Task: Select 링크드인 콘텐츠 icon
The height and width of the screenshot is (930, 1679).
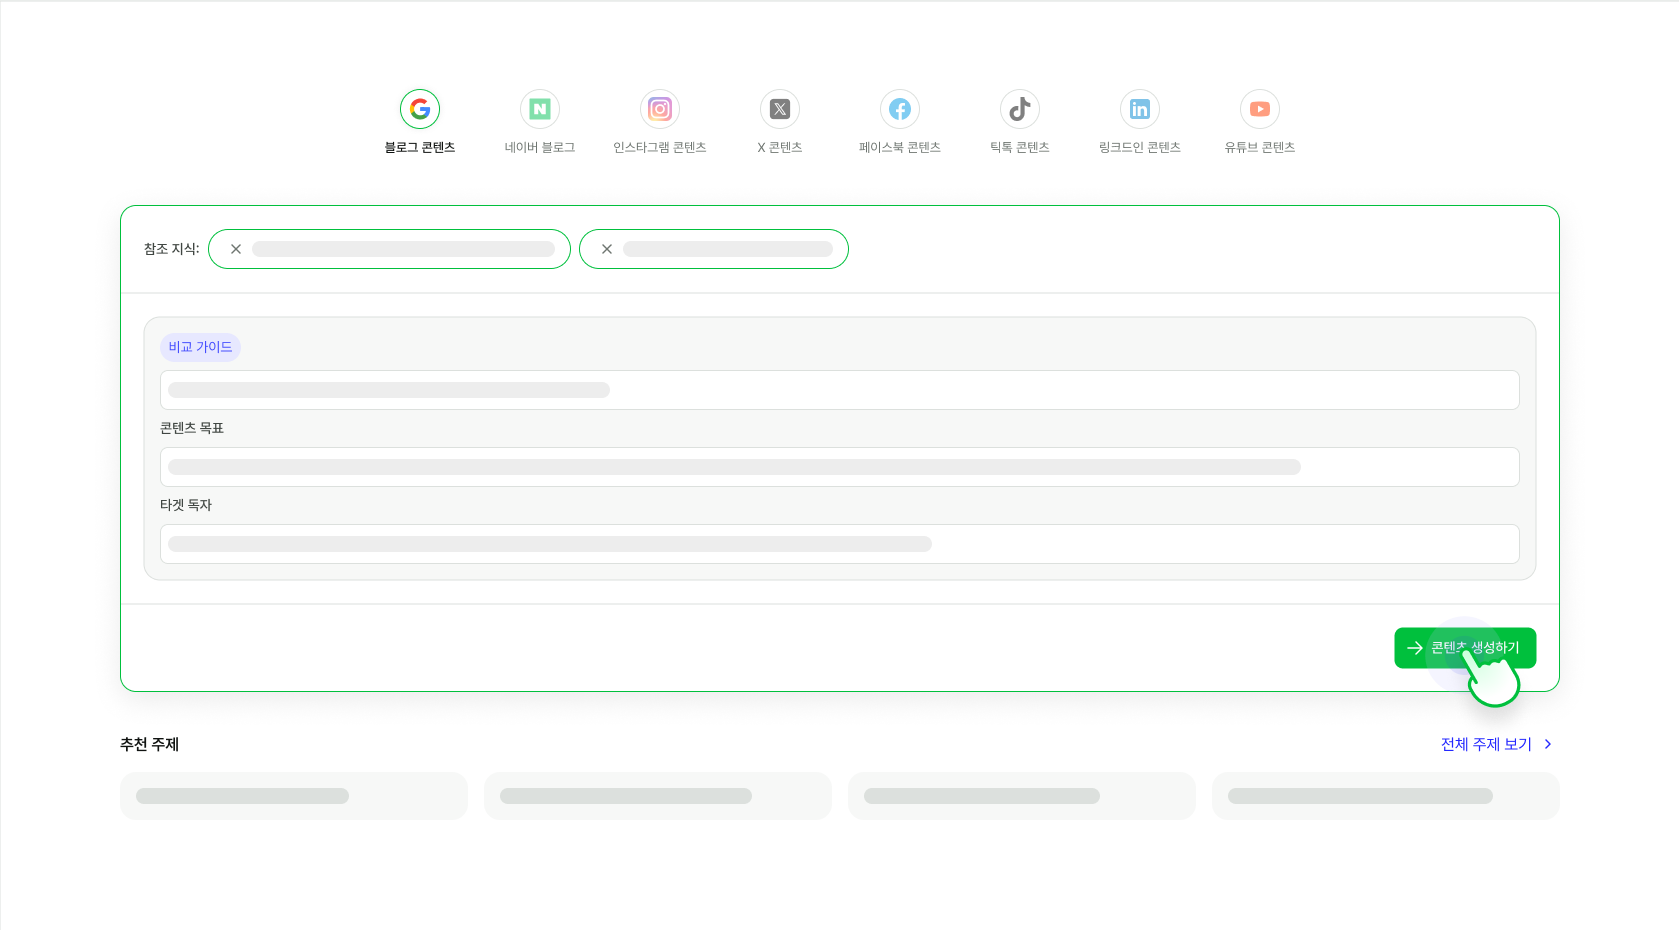Action: coord(1139,109)
